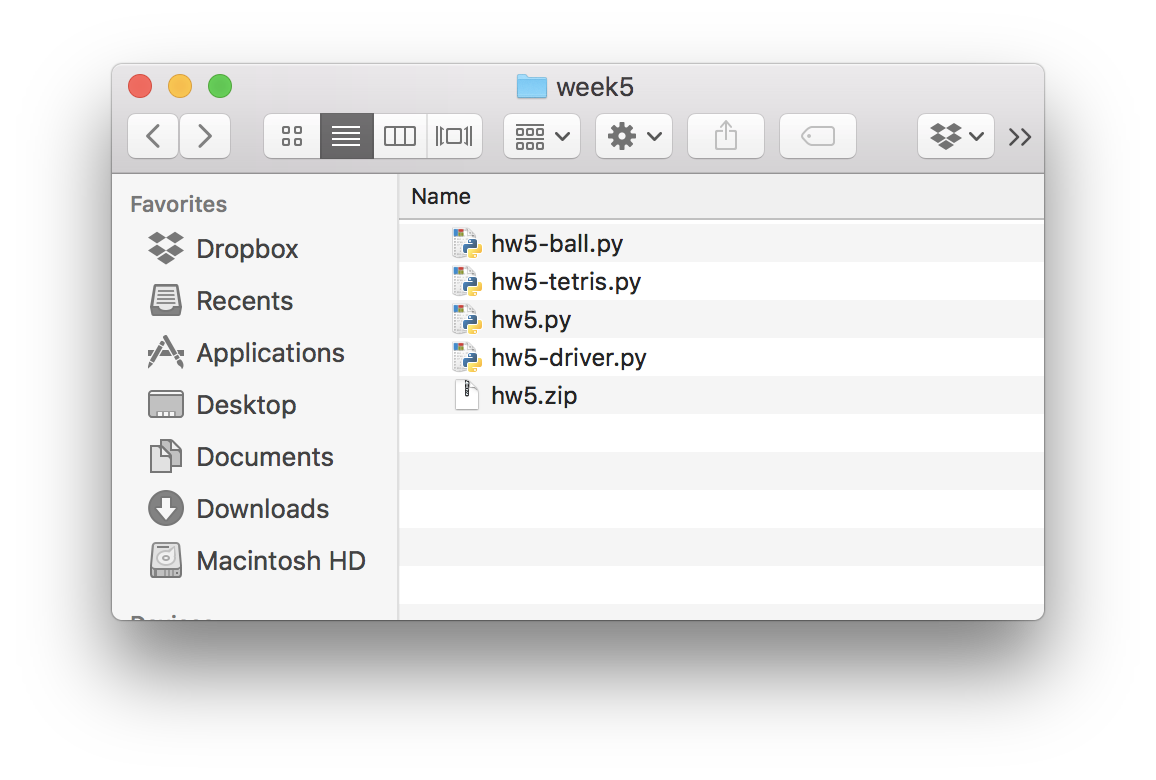Viewport: 1156px width, 780px height.
Task: Click the Applications sidebar icon
Action: pos(166,352)
